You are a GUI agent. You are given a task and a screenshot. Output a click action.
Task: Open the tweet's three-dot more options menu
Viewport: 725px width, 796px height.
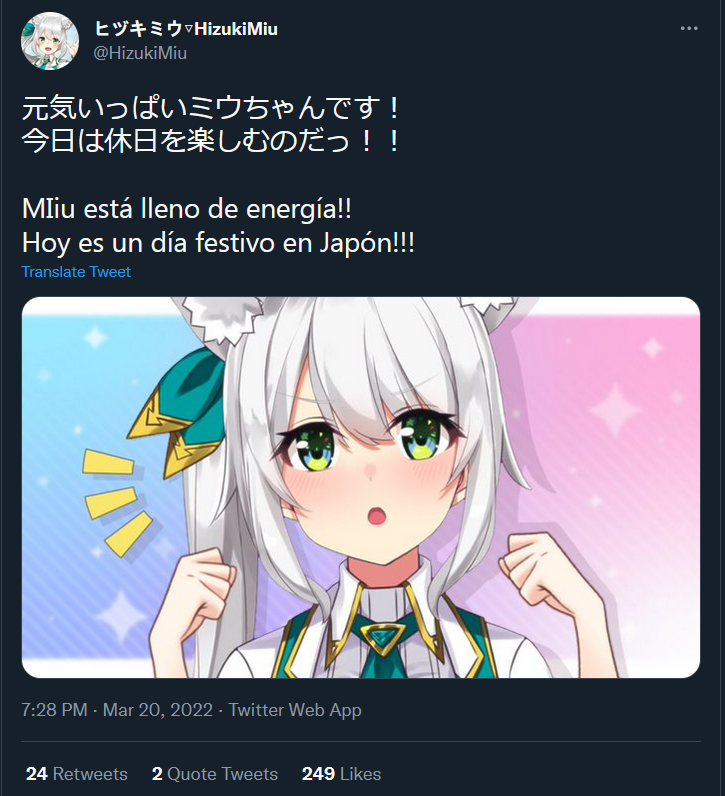[689, 28]
